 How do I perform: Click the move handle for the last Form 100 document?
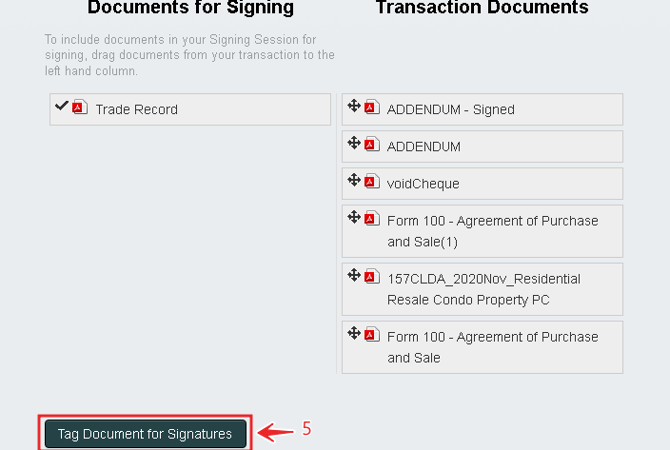(353, 333)
